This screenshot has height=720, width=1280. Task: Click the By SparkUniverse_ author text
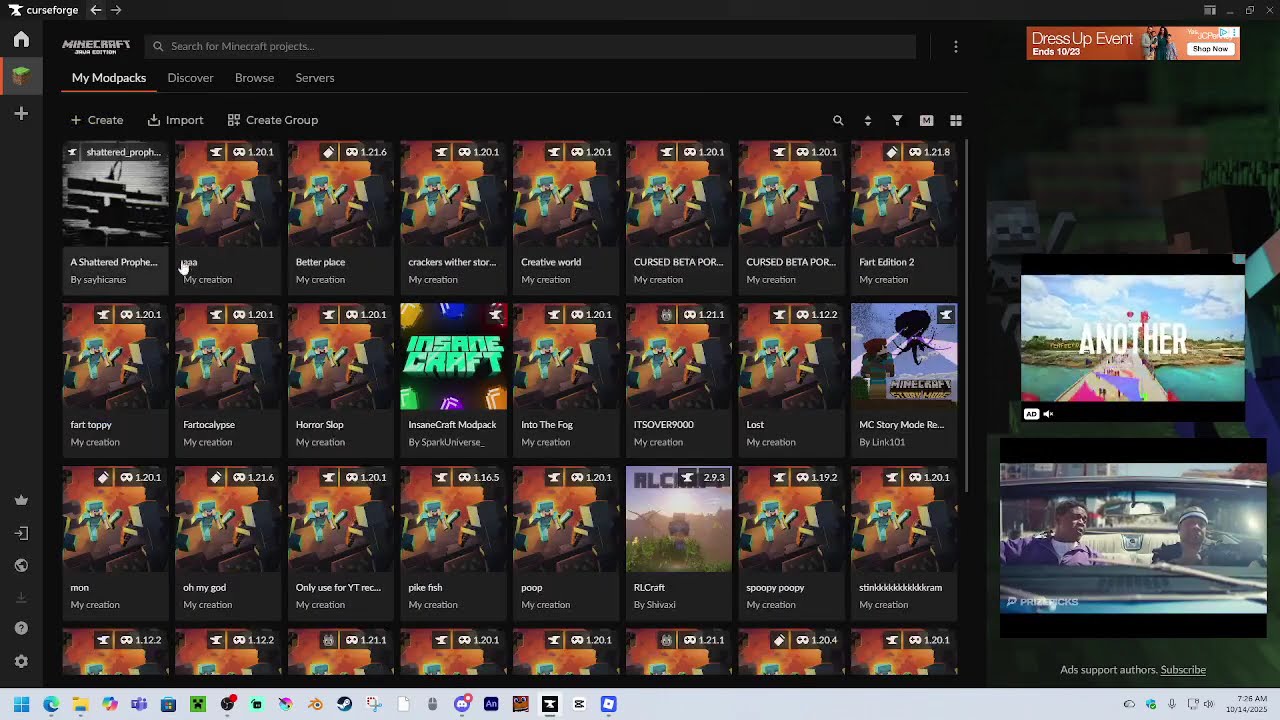pos(446,442)
